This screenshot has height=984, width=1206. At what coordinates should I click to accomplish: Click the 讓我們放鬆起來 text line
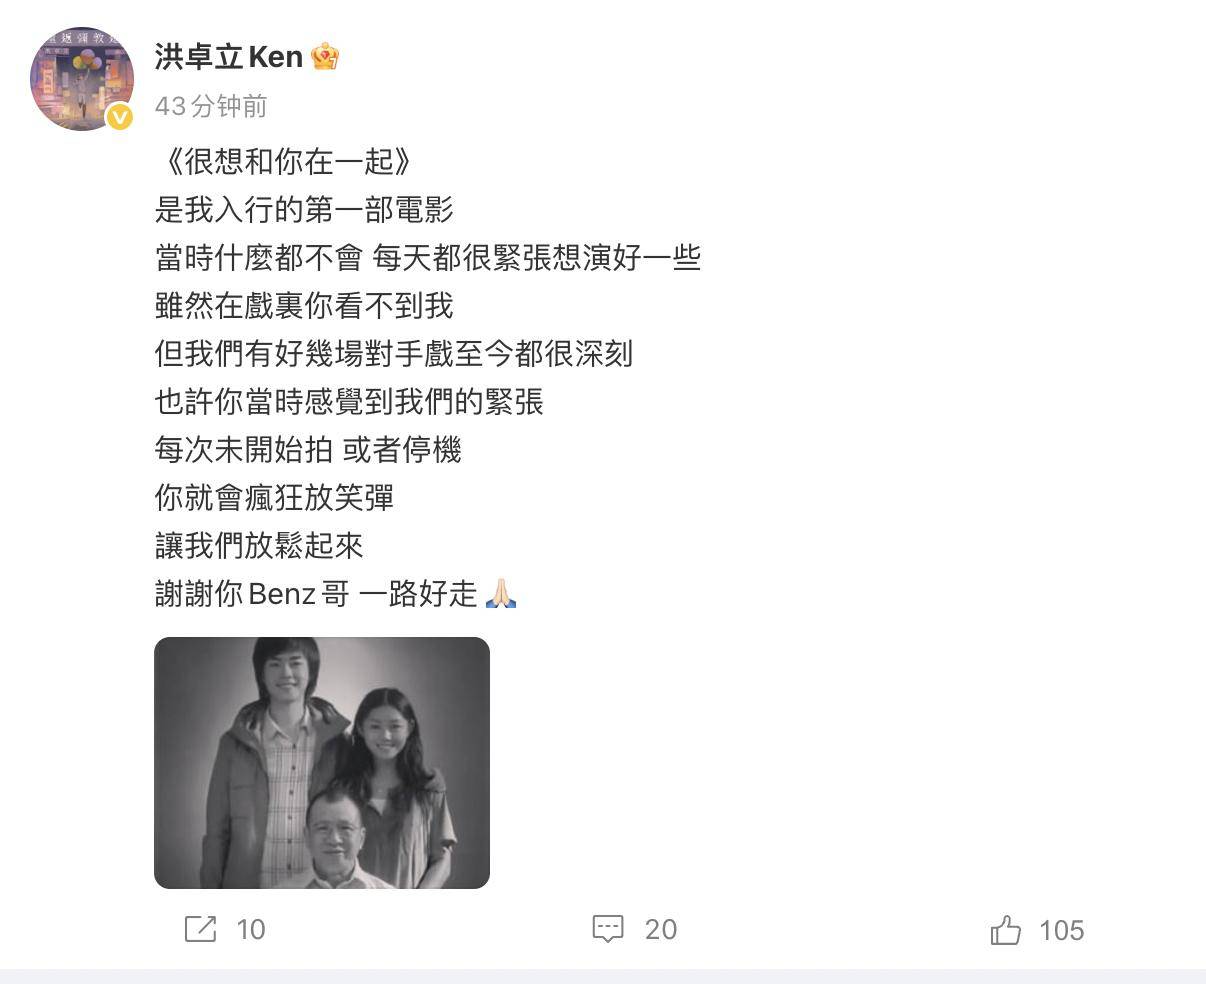coord(259,546)
